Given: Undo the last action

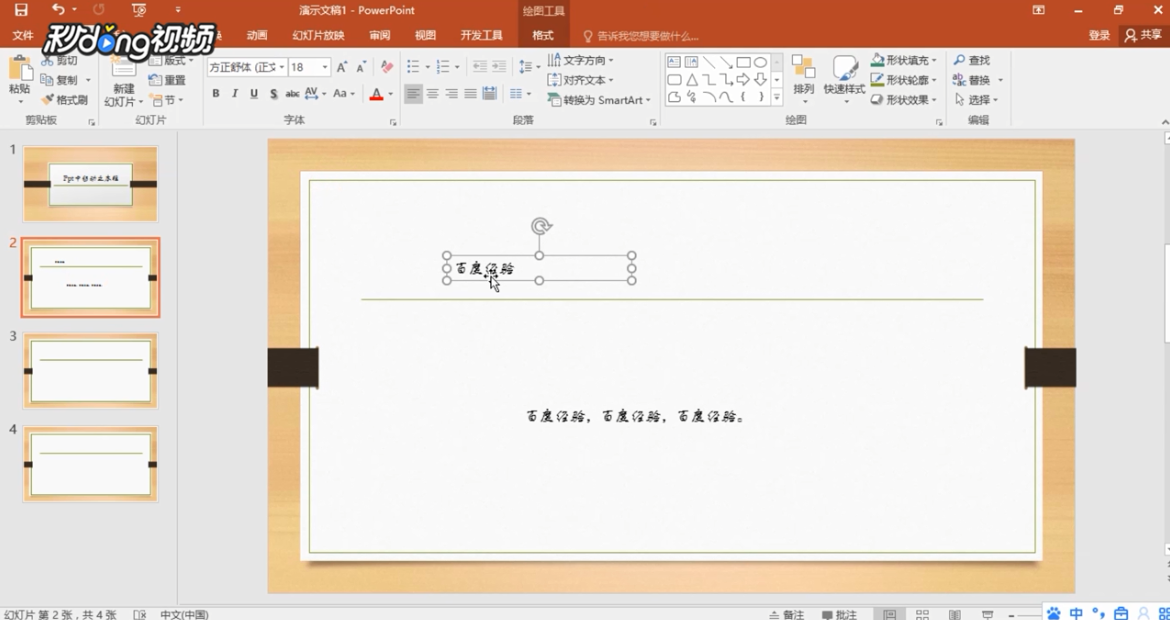Looking at the screenshot, I should [x=57, y=10].
